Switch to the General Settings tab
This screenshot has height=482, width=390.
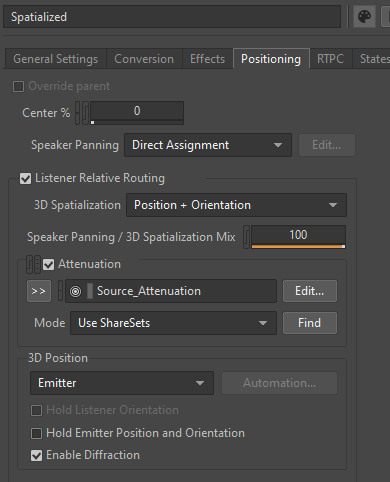(x=56, y=59)
